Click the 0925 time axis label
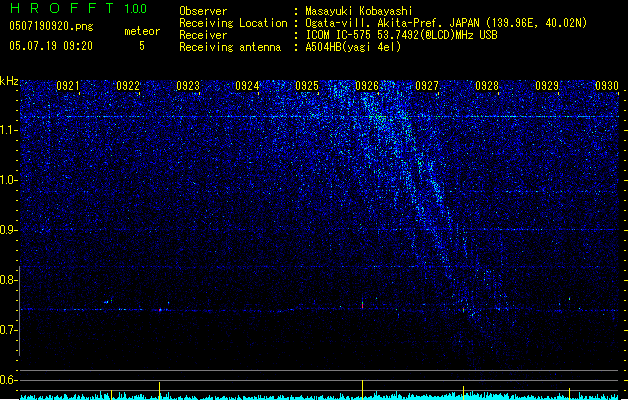Image resolution: width=629 pixels, height=400 pixels. click(x=307, y=86)
